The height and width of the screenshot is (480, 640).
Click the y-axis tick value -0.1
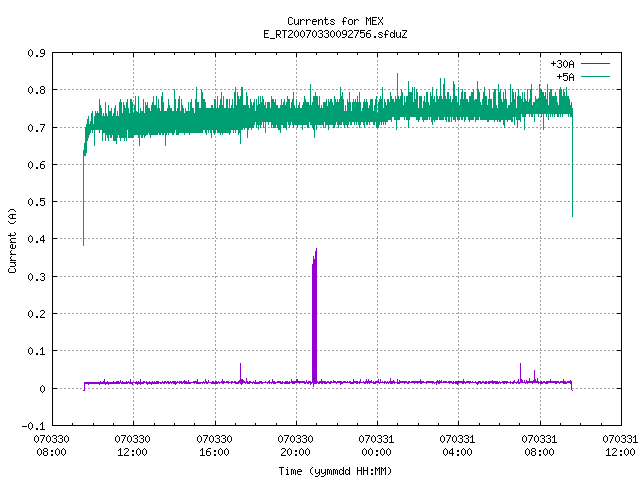click(33, 426)
